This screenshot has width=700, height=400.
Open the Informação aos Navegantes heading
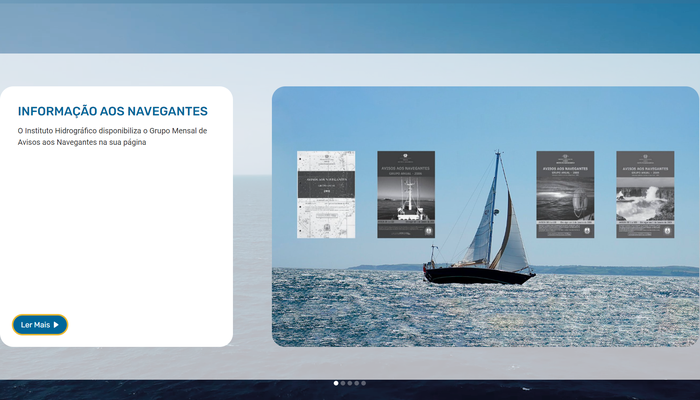click(113, 111)
